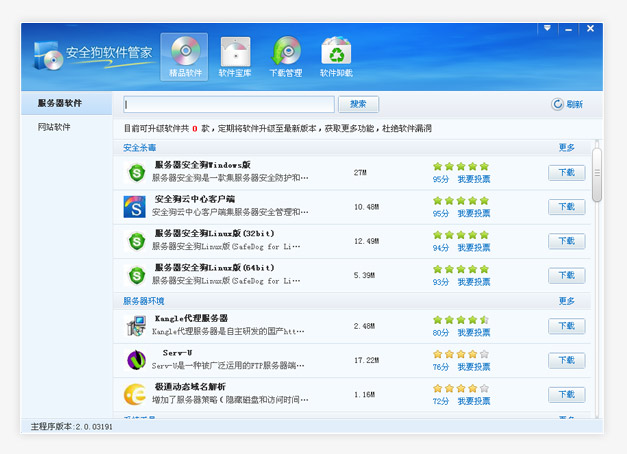Click the Serv-U app icon
627x454 pixels.
coord(135,360)
